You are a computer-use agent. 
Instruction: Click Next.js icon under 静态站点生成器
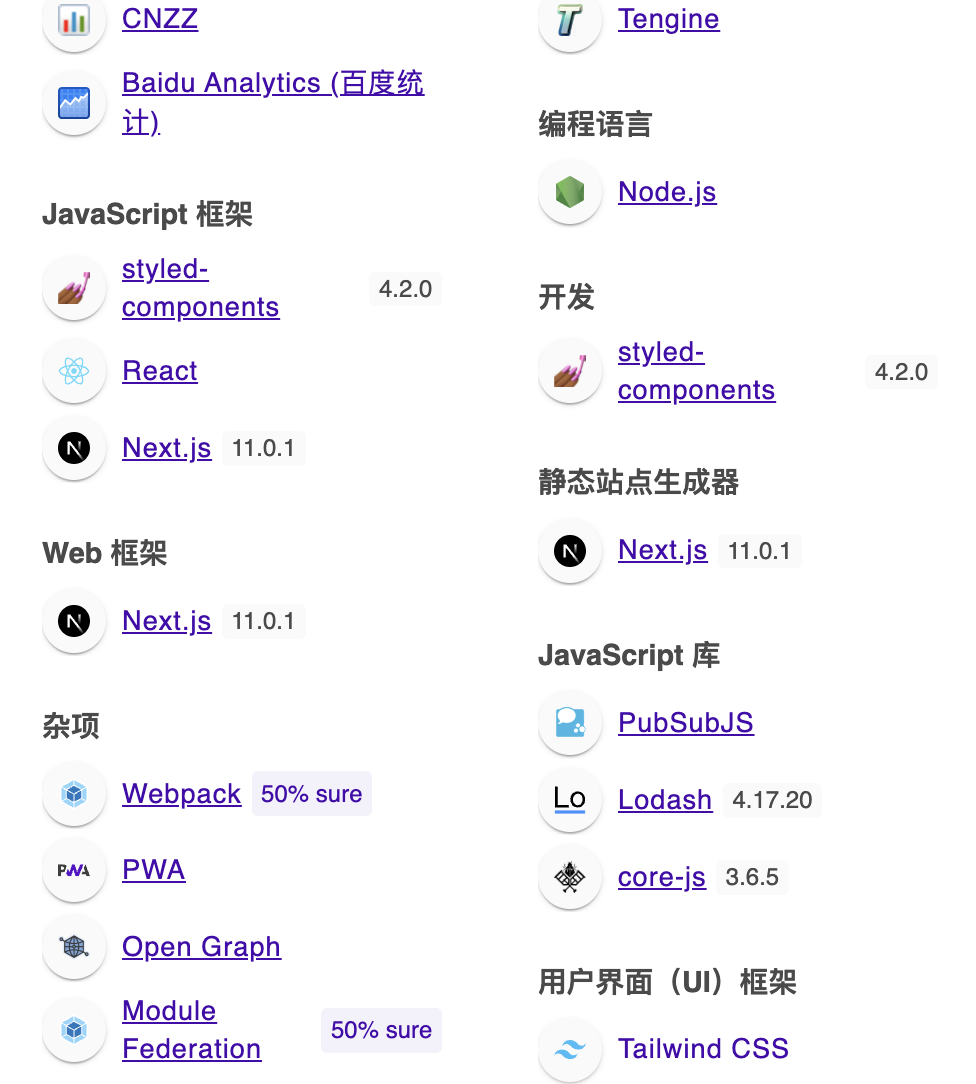pyautogui.click(x=570, y=551)
